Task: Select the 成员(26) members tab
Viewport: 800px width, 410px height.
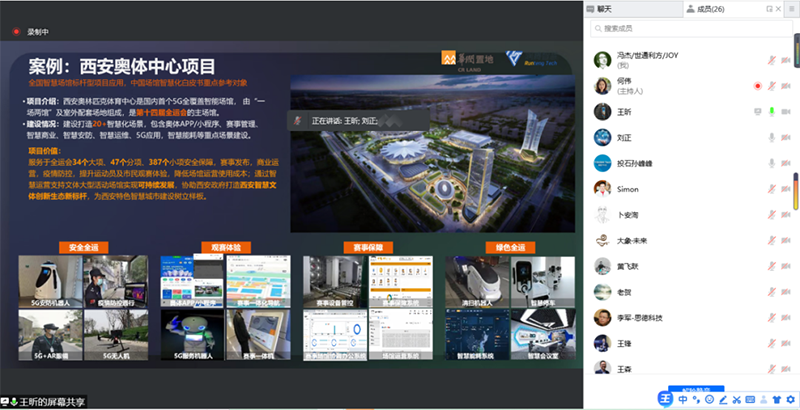Action: pyautogui.click(x=710, y=9)
